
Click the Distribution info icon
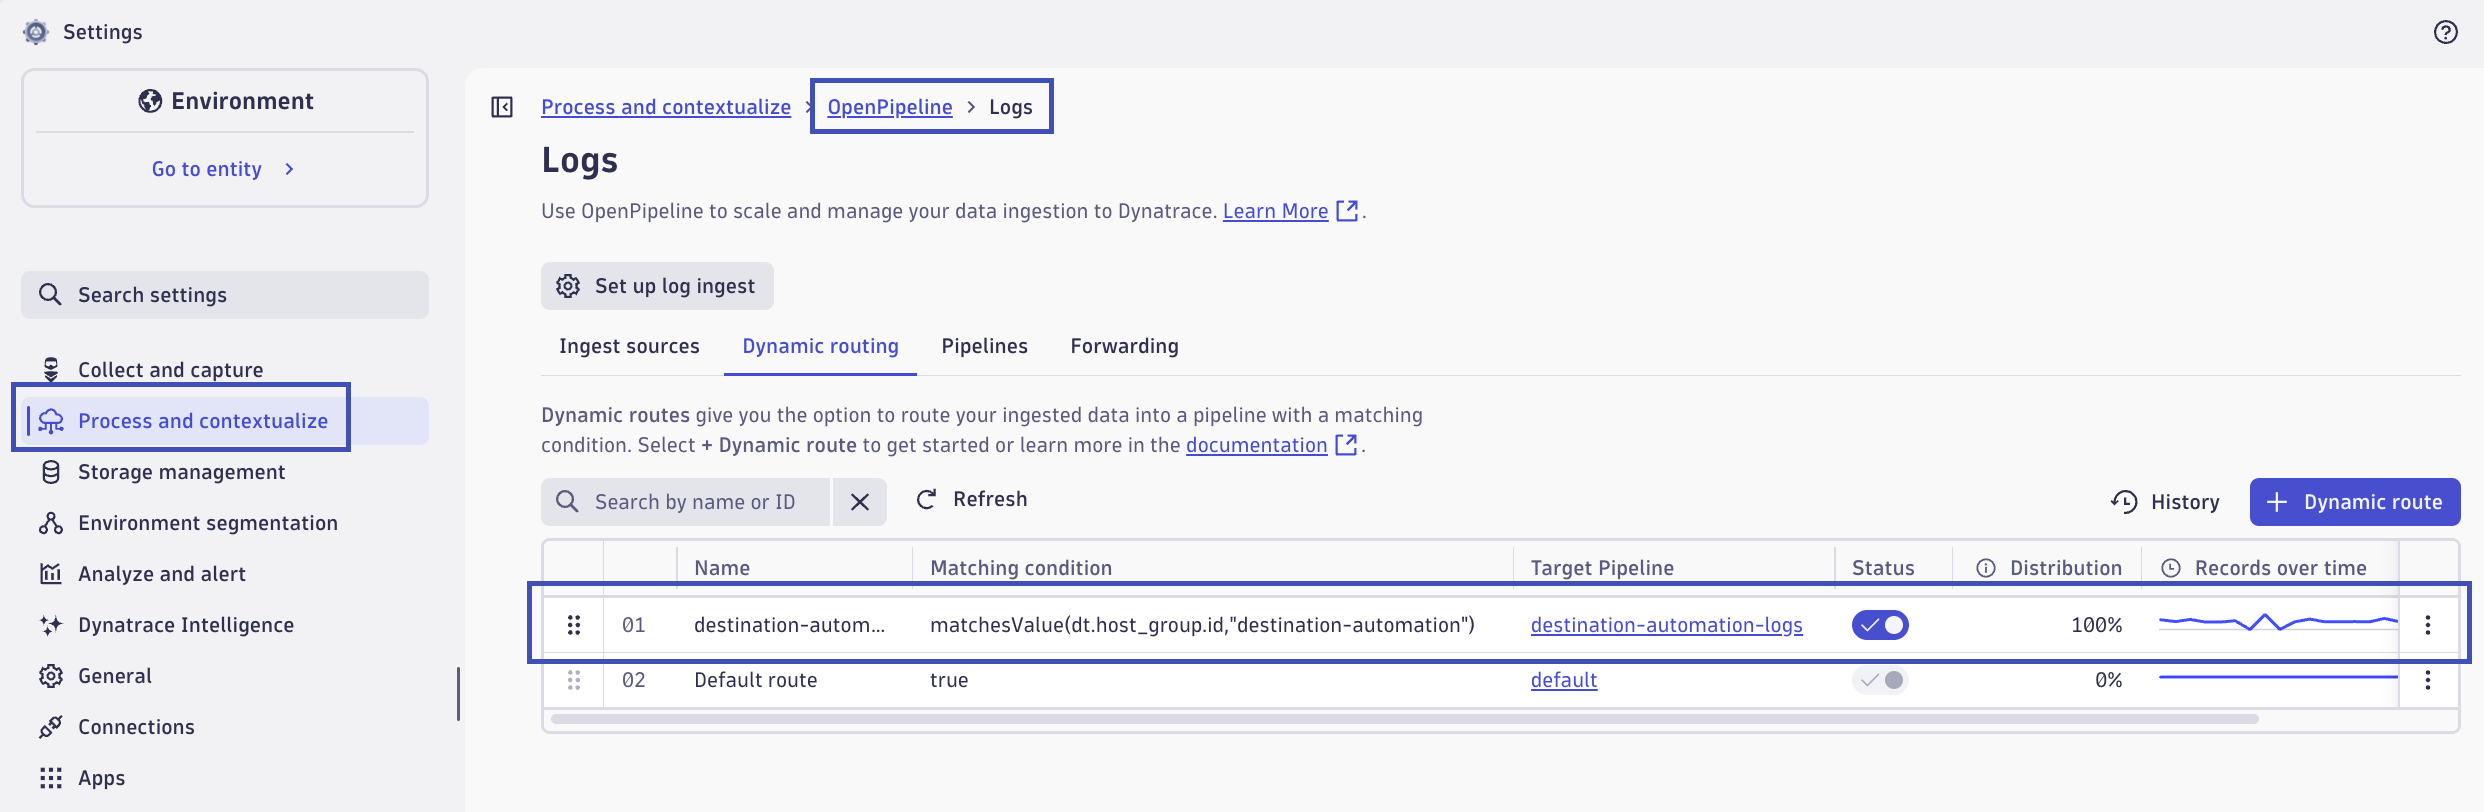tap(1986, 568)
